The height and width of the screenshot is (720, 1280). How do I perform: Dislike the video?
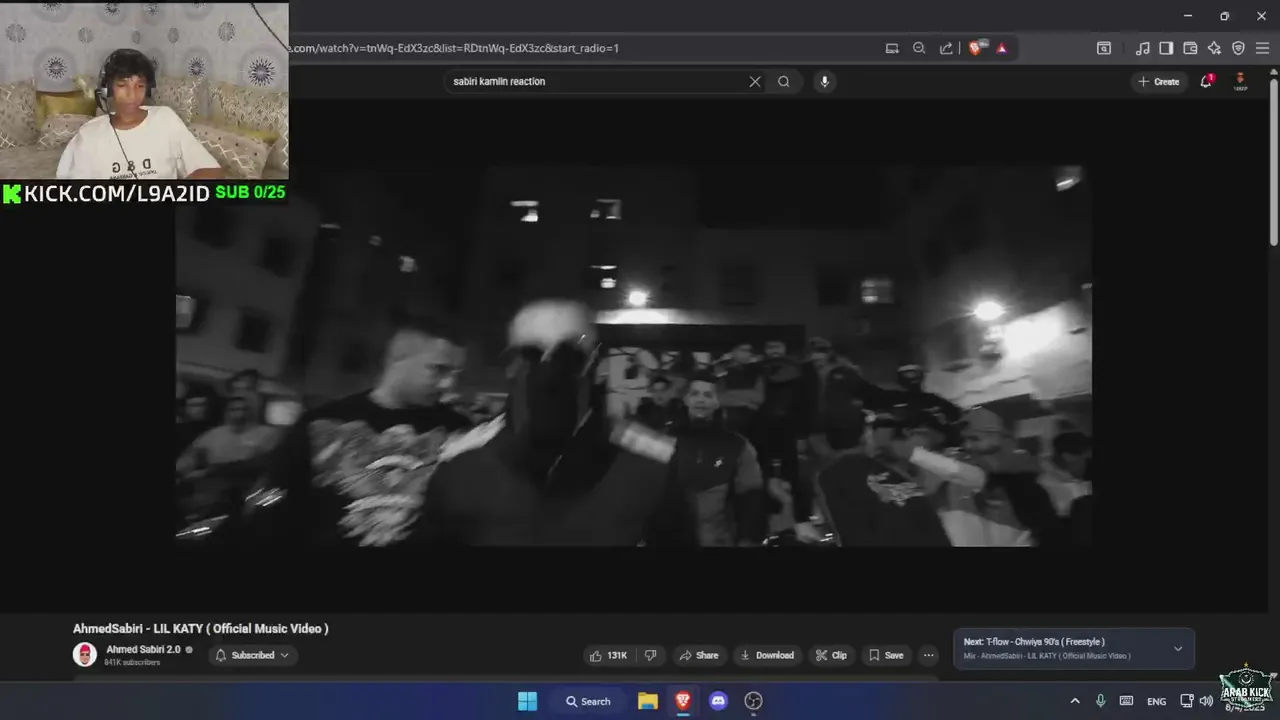click(x=650, y=655)
